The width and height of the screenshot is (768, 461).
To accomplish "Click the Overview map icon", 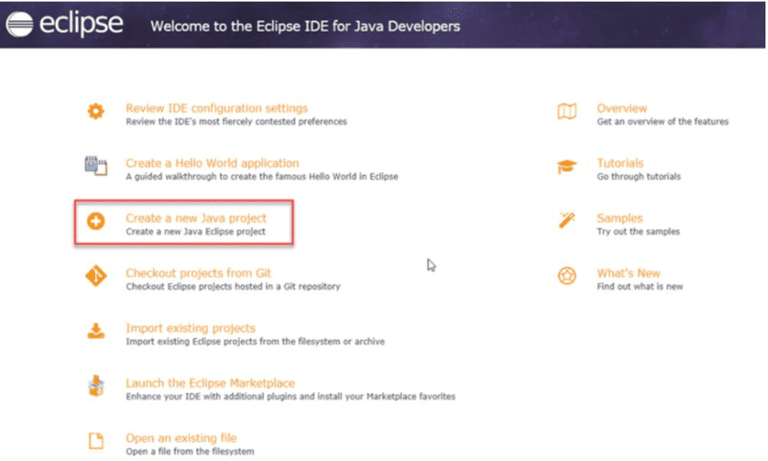I will click(x=567, y=111).
